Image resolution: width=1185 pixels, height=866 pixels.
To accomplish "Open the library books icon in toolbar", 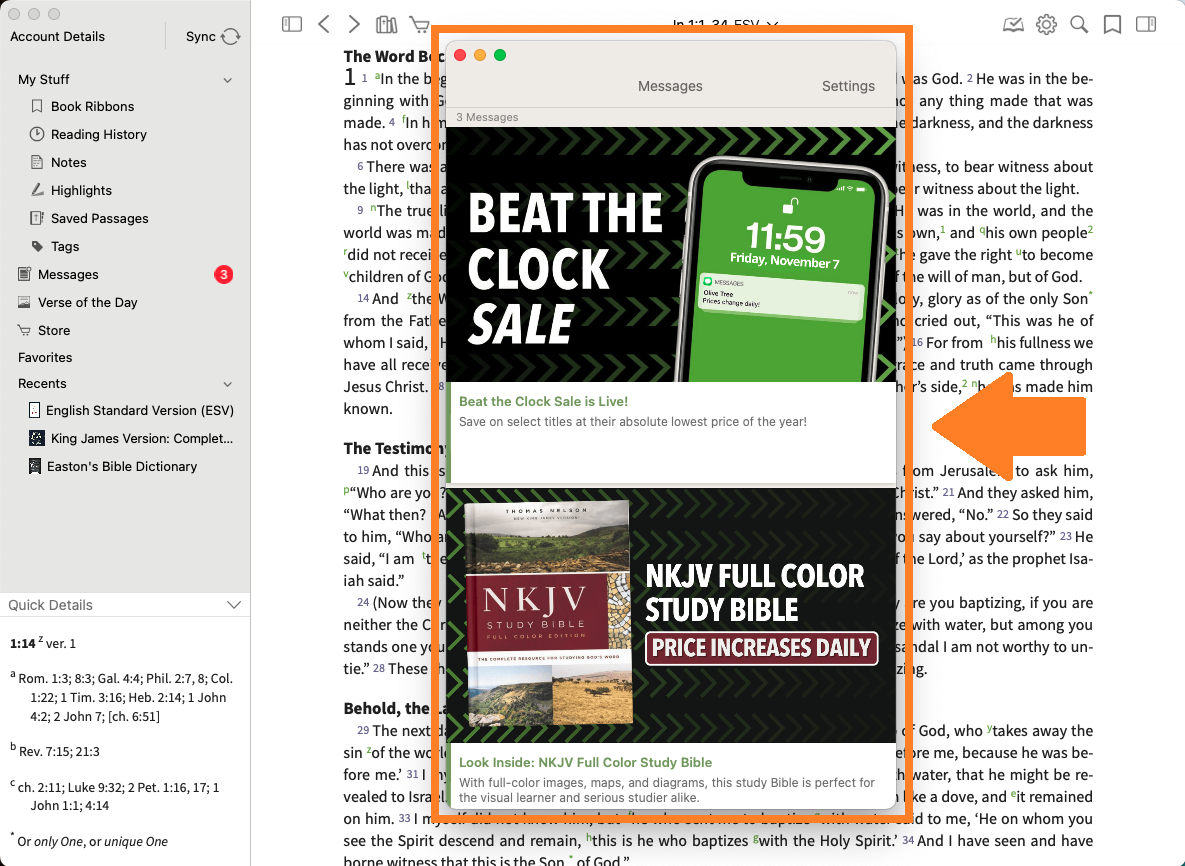I will tap(386, 24).
